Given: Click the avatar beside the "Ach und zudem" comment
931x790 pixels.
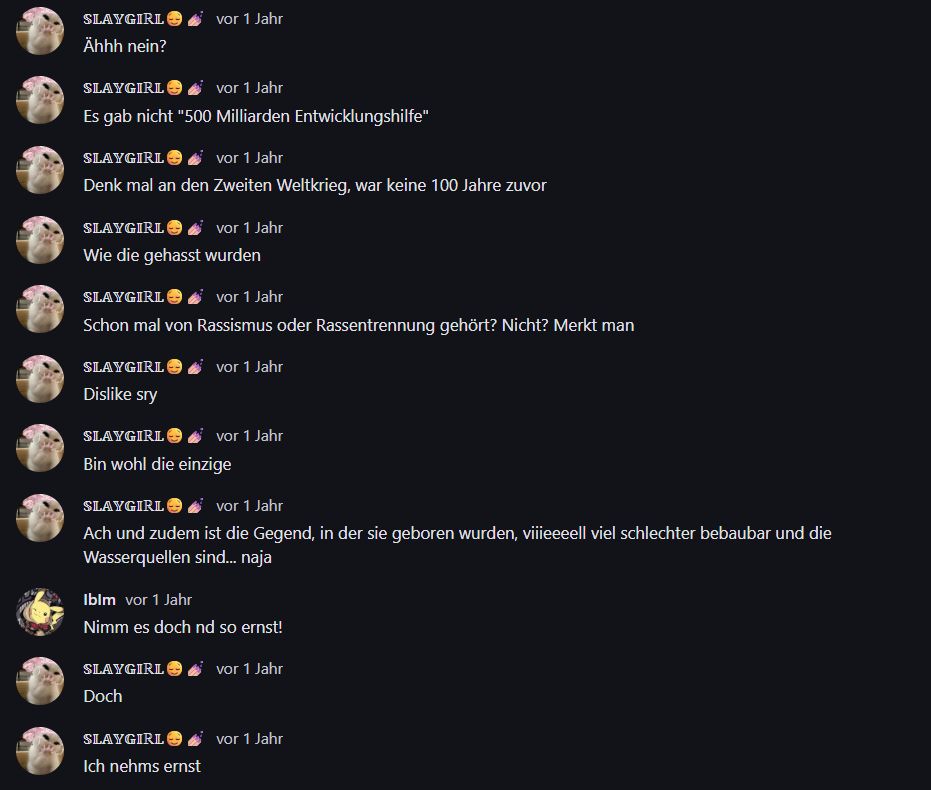Looking at the screenshot, I should pos(41,518).
